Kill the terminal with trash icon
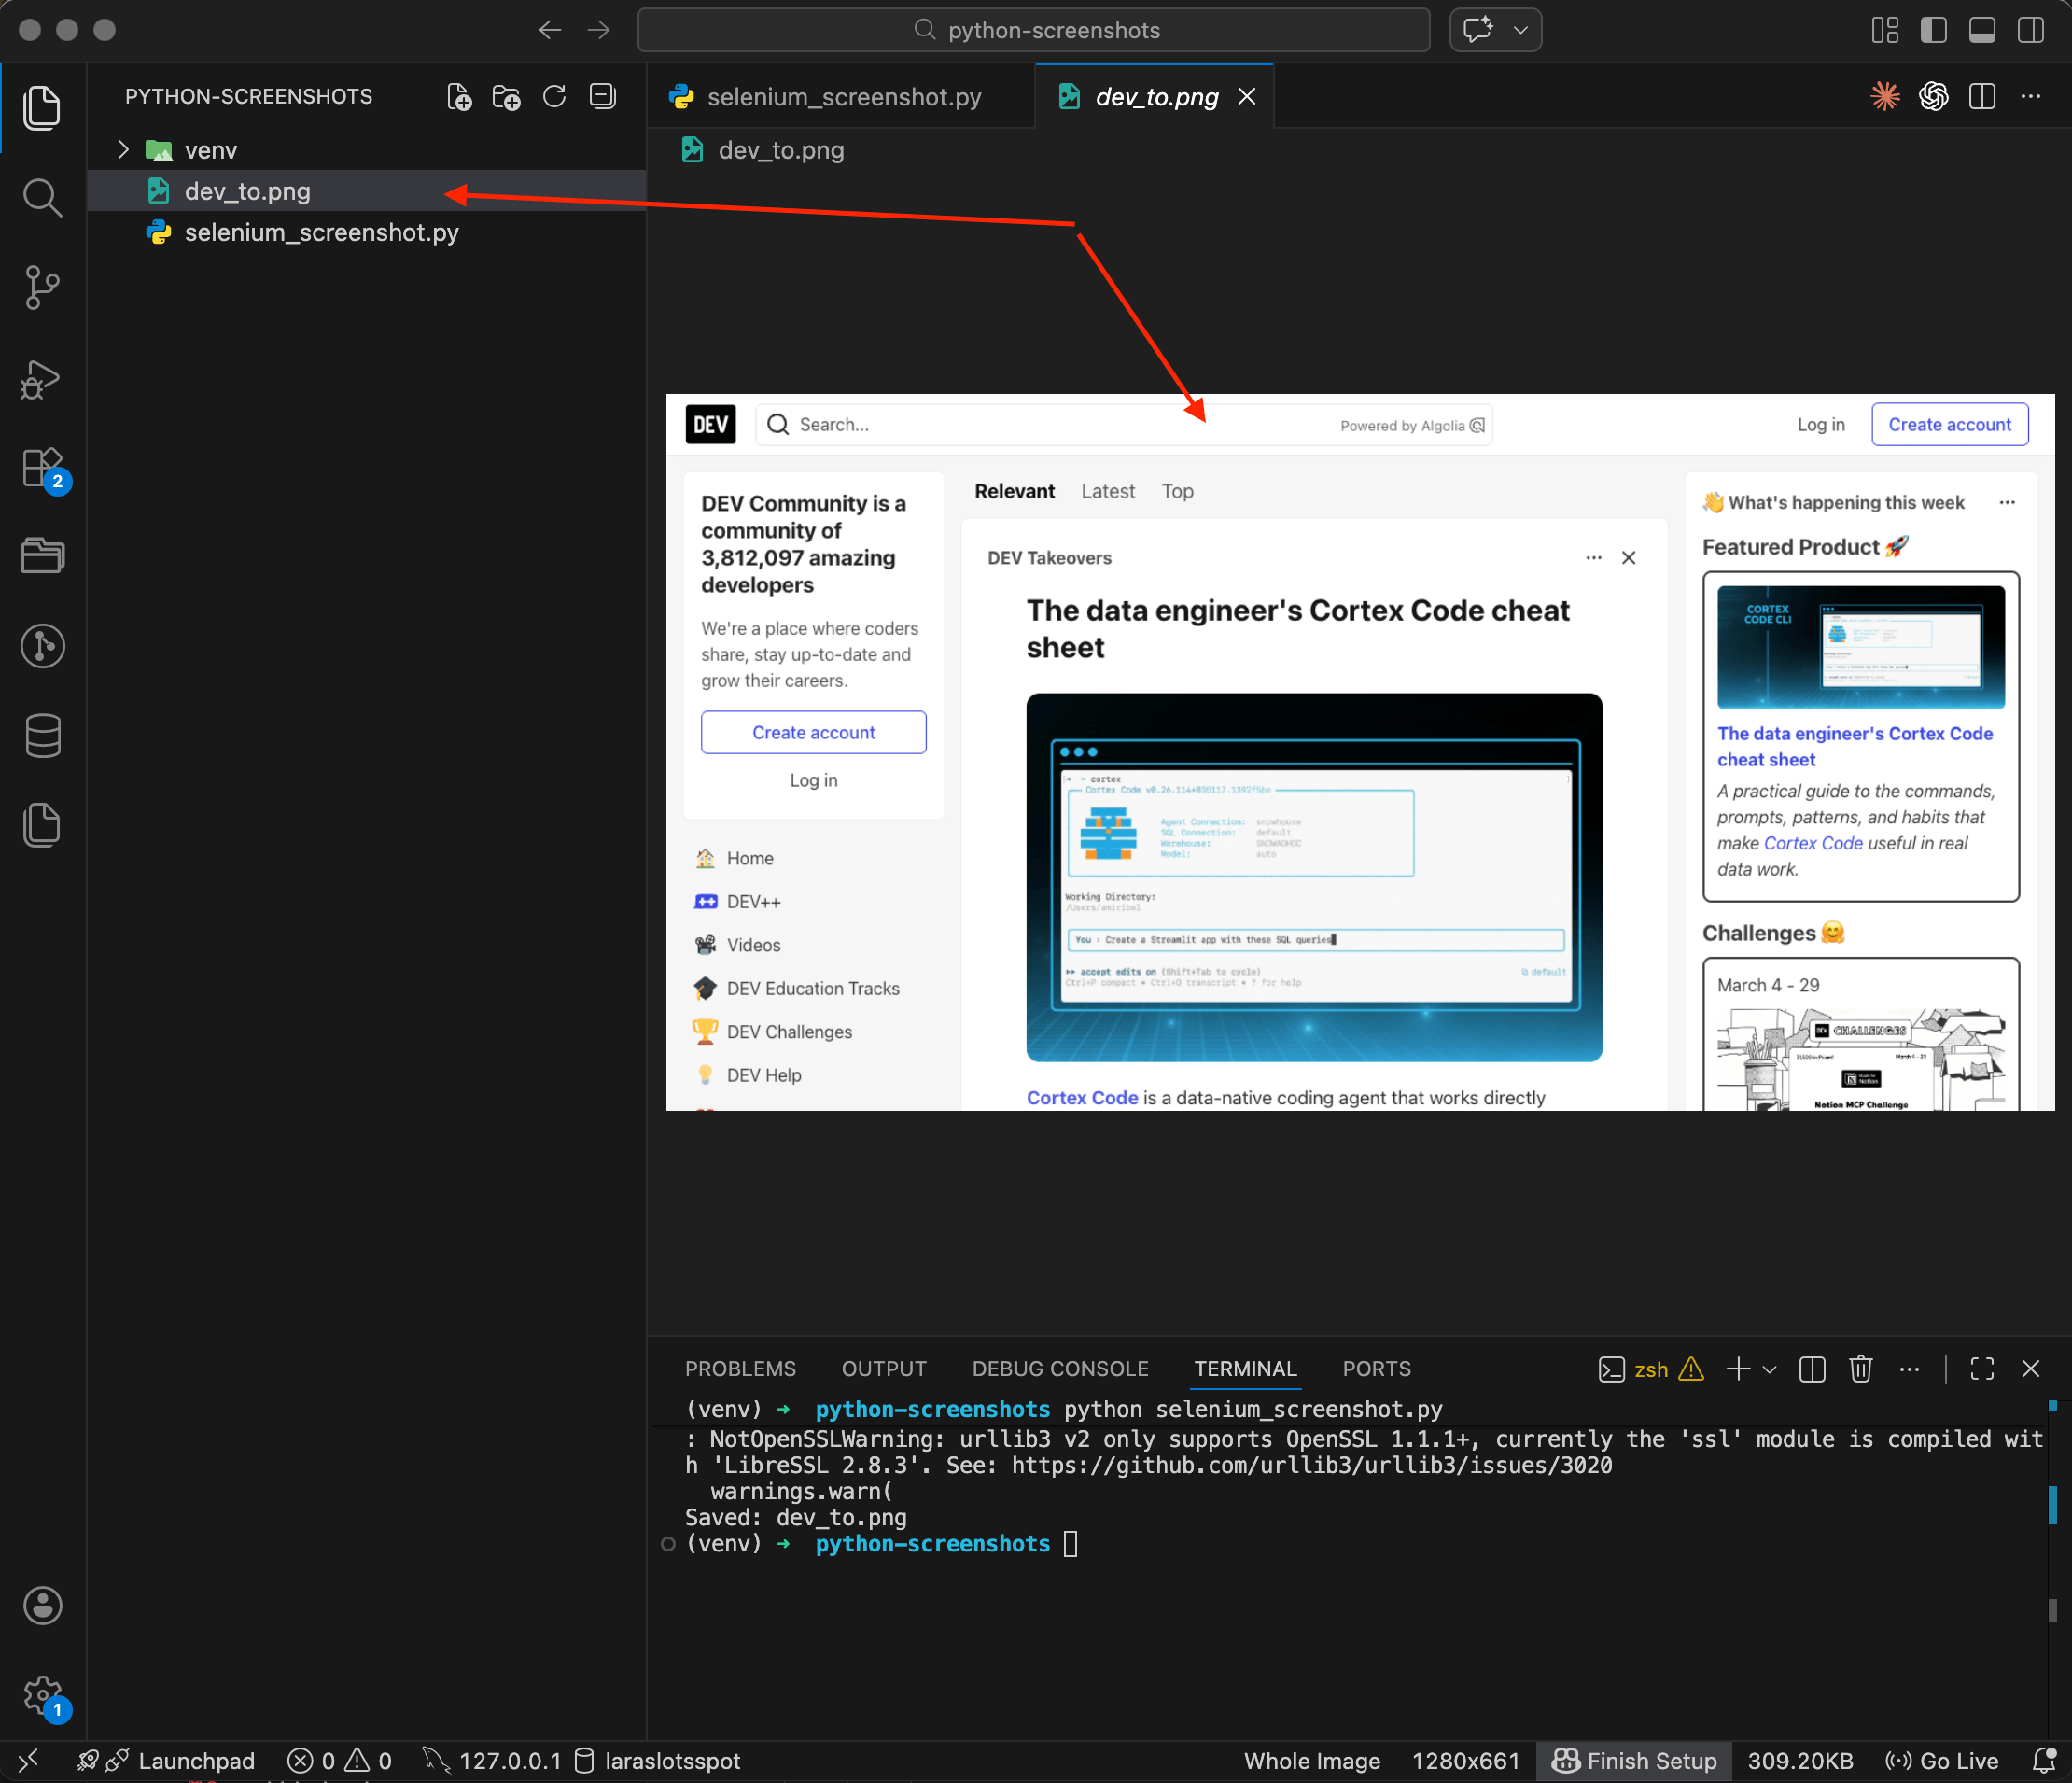2072x1783 pixels. click(1860, 1369)
